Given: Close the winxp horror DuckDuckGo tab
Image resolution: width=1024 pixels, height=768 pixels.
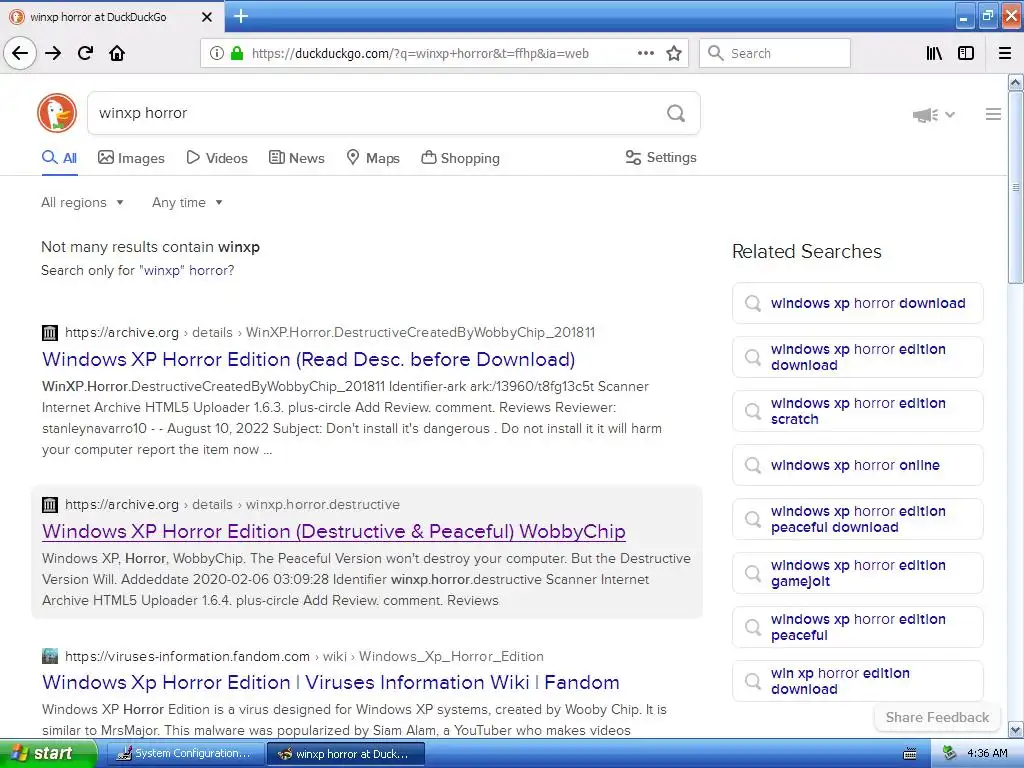Looking at the screenshot, I should pos(206,17).
